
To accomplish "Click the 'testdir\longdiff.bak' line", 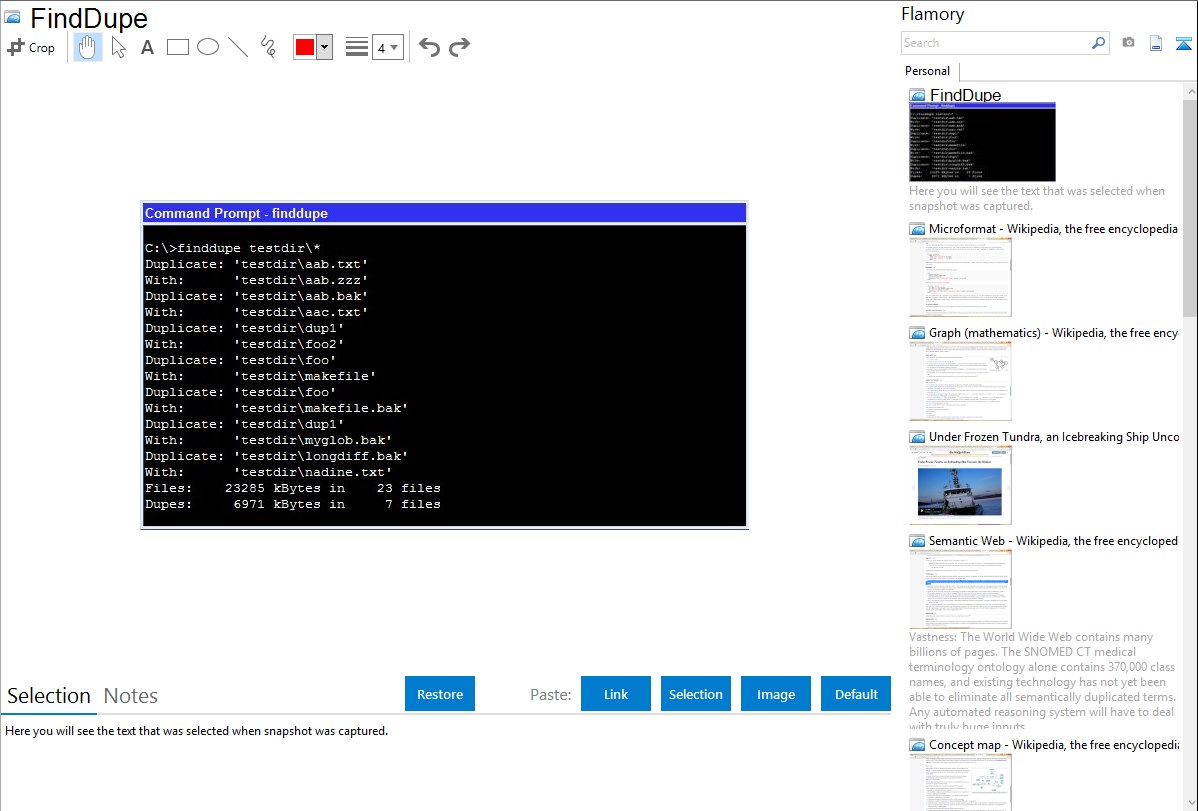I will pos(277,456).
